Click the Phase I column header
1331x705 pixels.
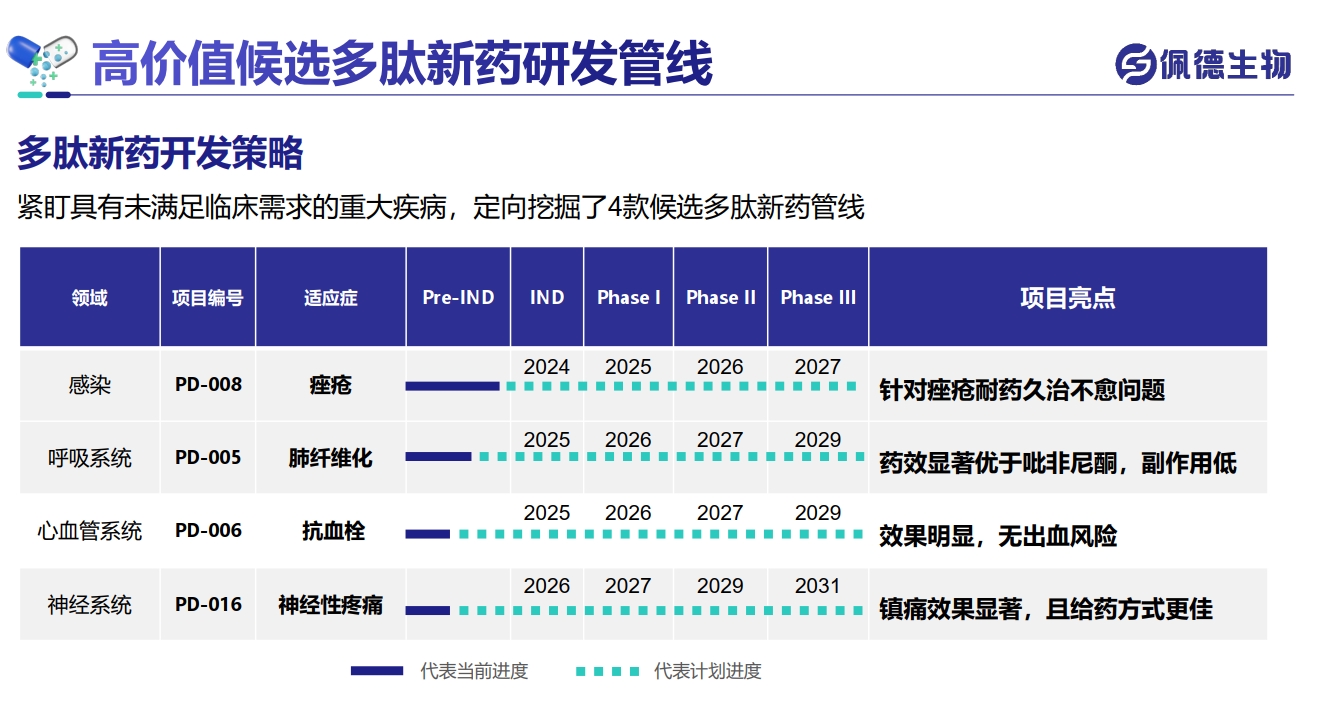[x=629, y=297]
